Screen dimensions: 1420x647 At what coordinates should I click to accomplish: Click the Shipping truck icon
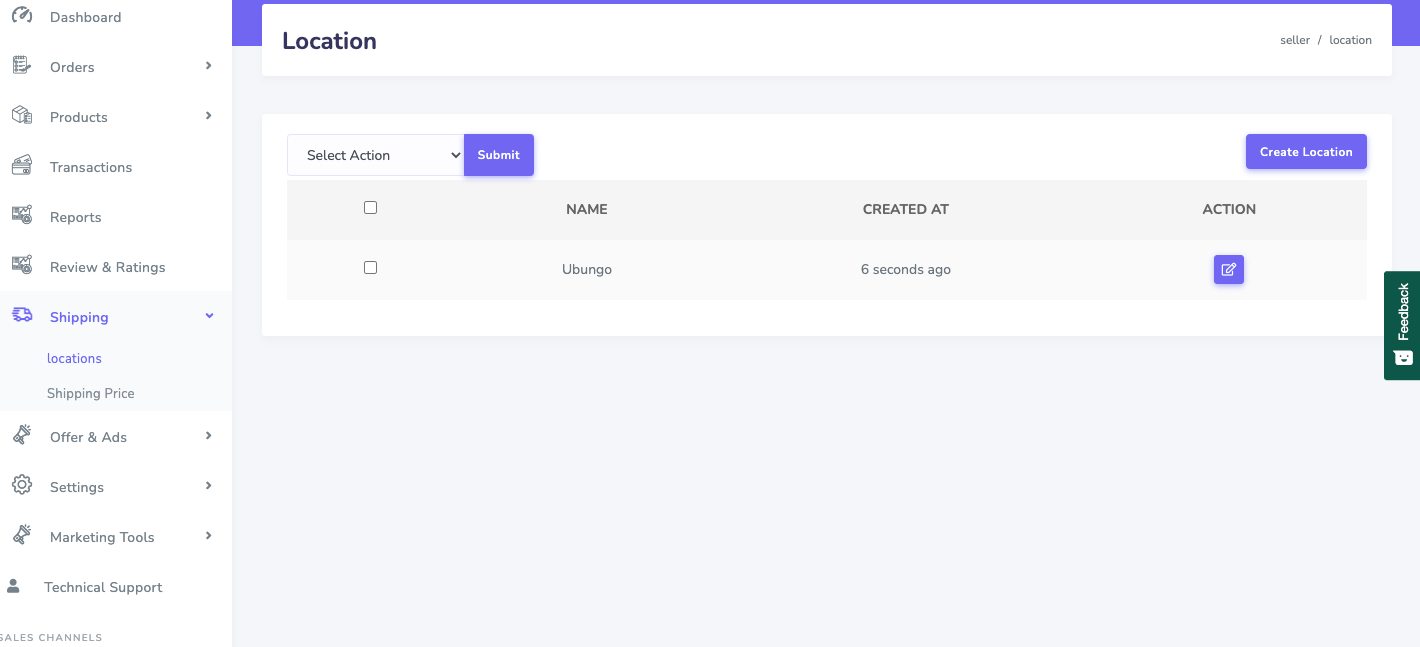(x=21, y=316)
